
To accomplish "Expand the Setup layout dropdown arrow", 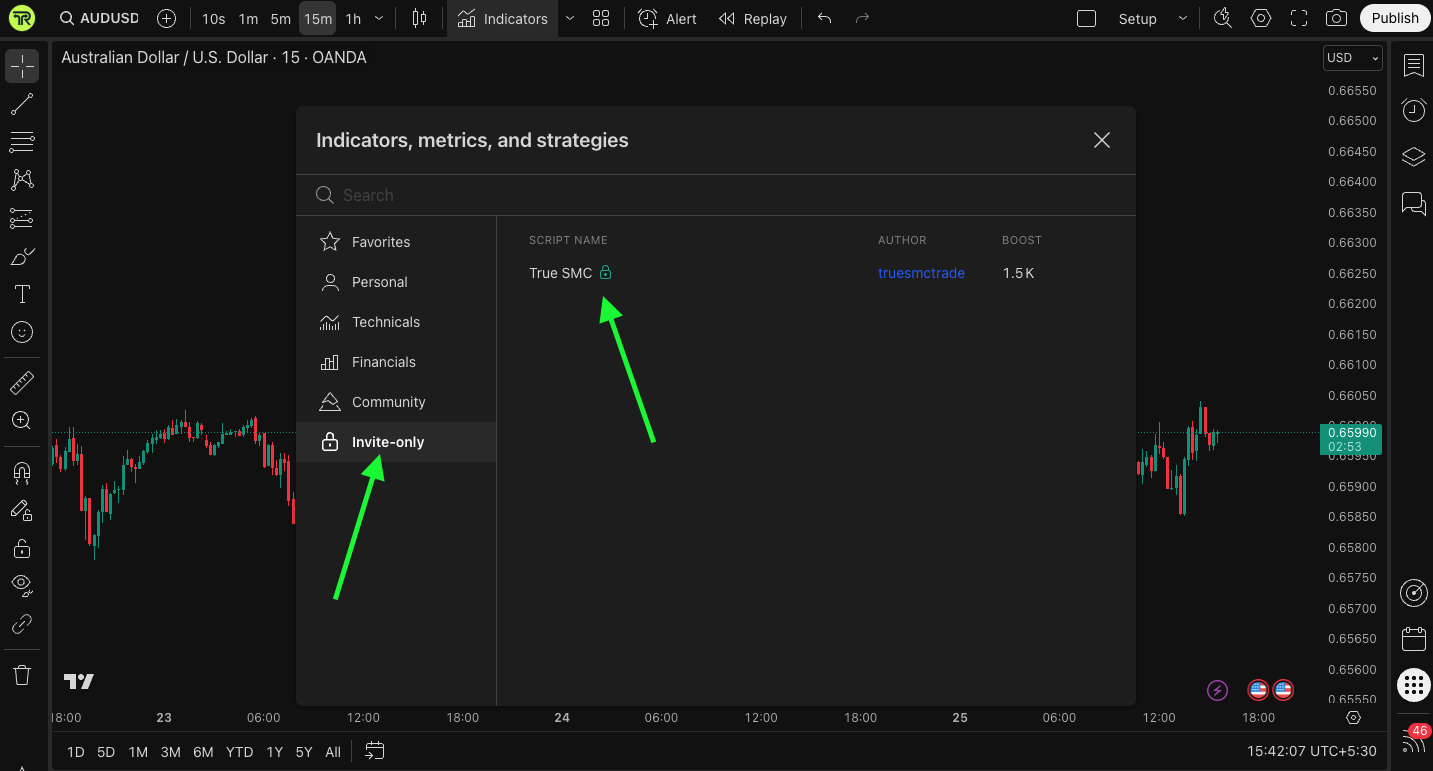I will point(1183,18).
